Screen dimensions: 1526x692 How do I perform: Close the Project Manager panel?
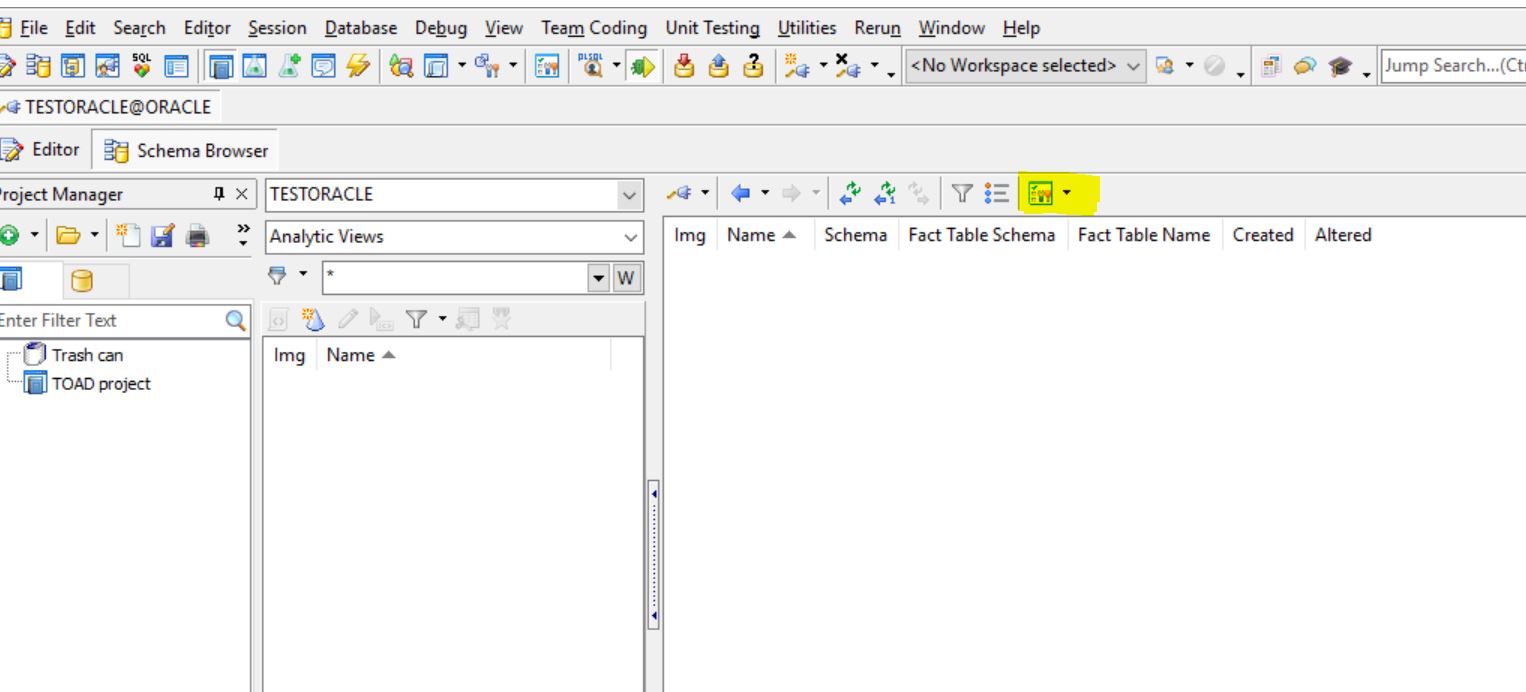[x=241, y=194]
